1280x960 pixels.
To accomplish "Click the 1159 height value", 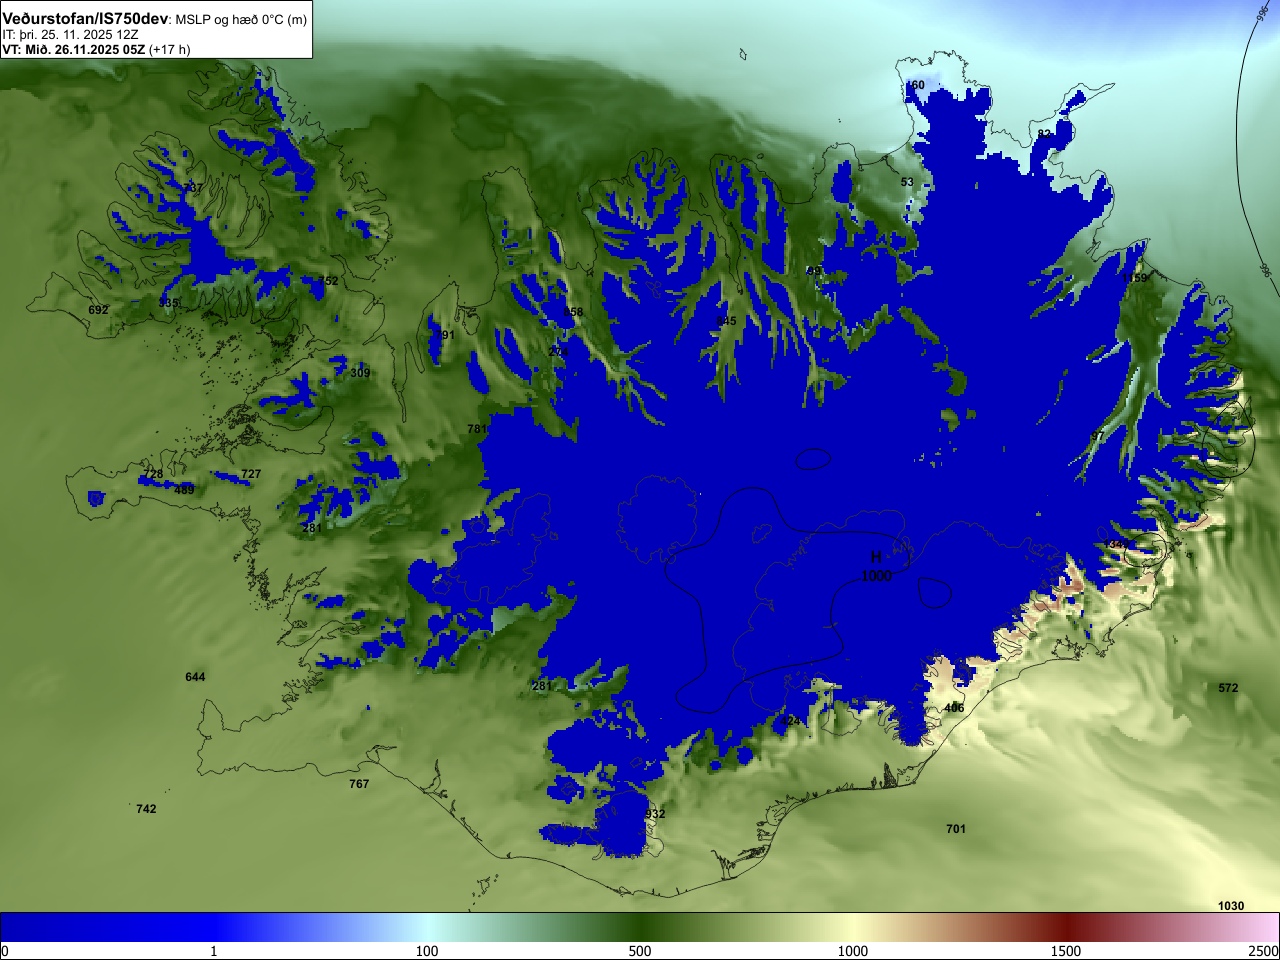I will point(1134,278).
